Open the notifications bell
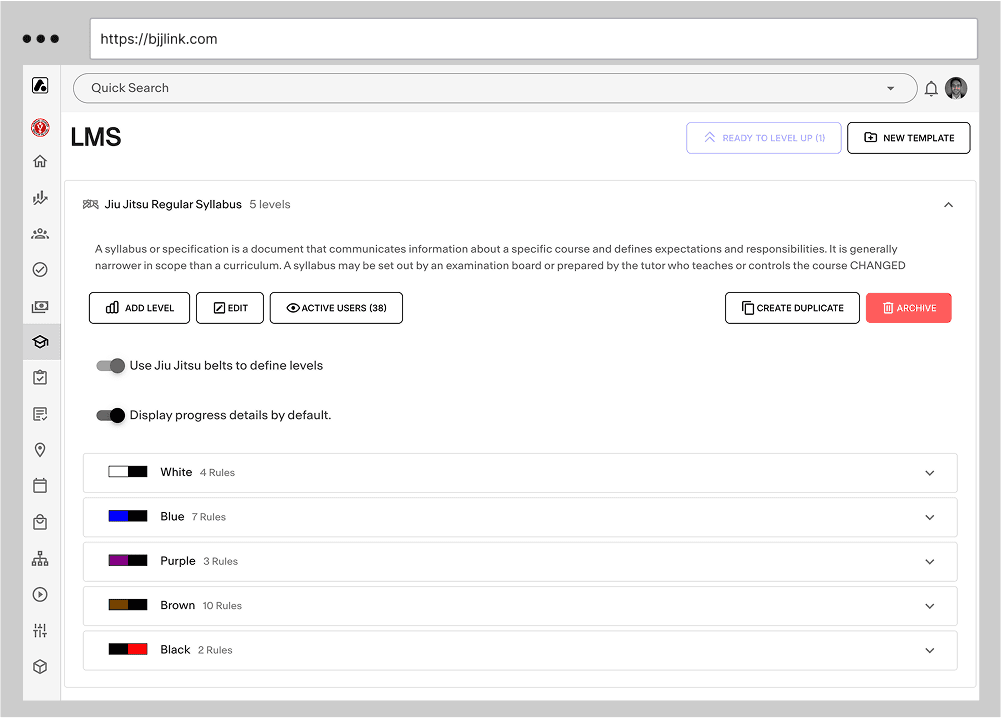Screen dimensions: 1001x718 931,88
